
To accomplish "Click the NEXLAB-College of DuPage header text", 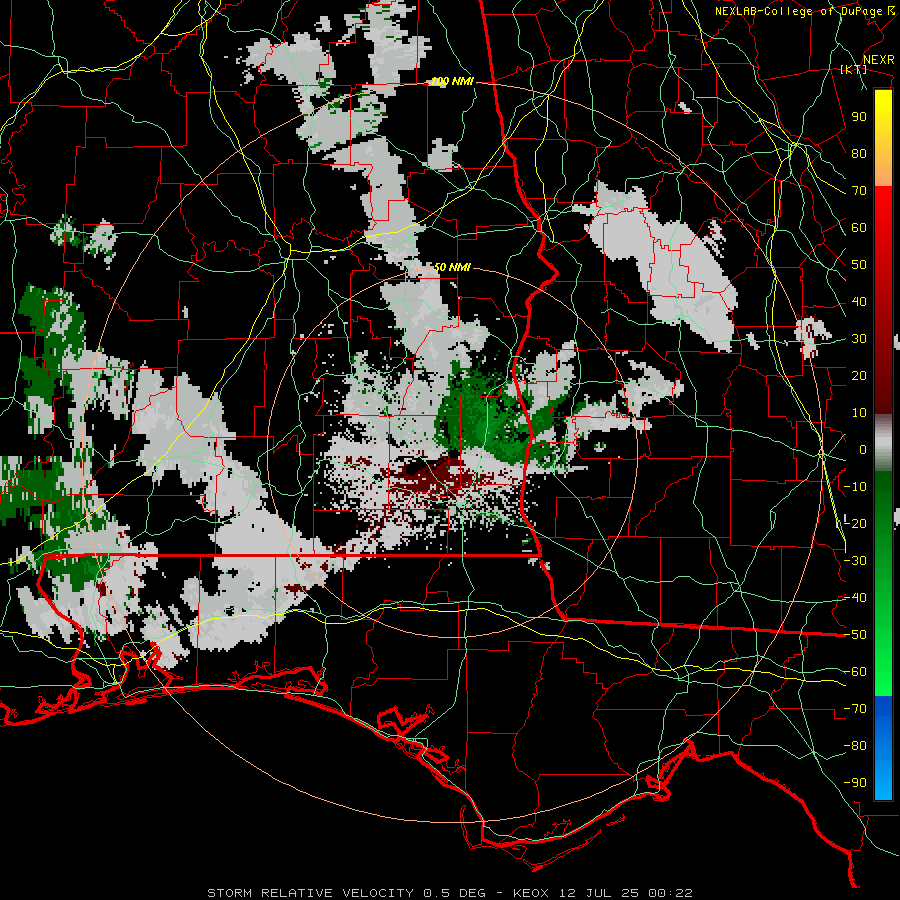I will [x=798, y=11].
